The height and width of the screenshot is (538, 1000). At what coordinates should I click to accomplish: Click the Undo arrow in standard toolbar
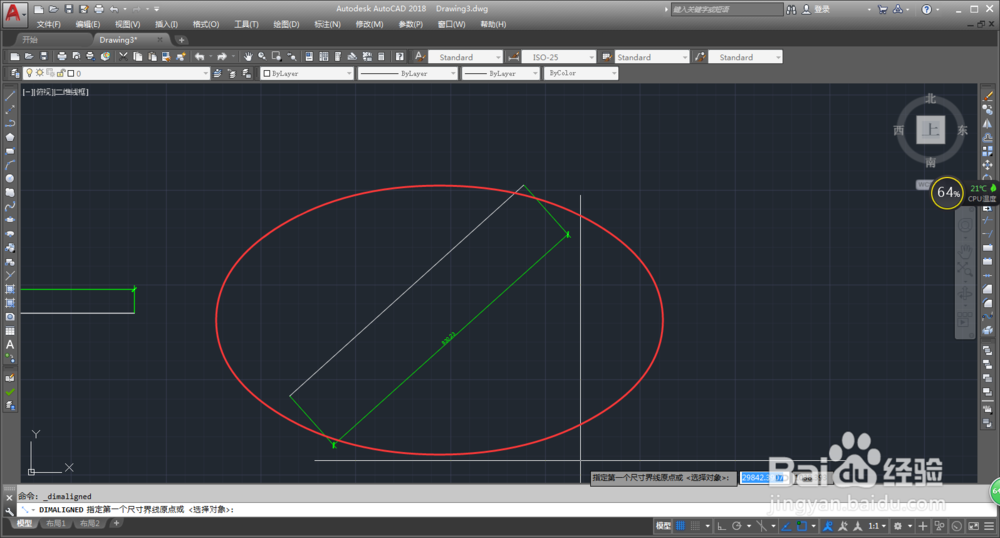pyautogui.click(x=200, y=57)
